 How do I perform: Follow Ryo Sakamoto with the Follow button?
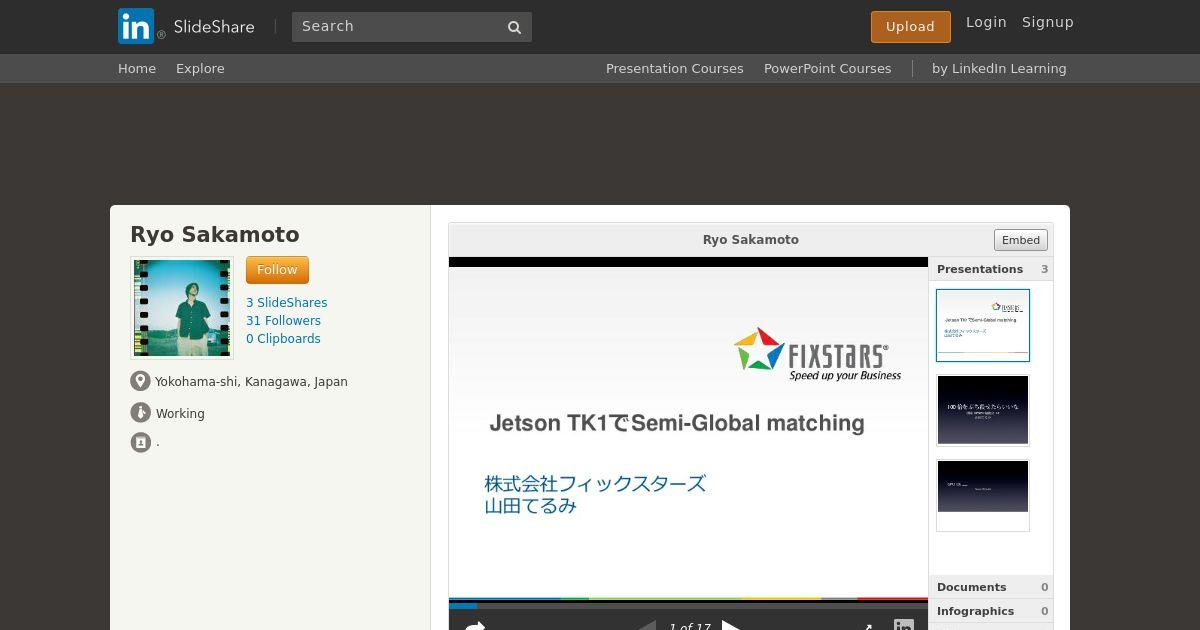click(x=277, y=270)
